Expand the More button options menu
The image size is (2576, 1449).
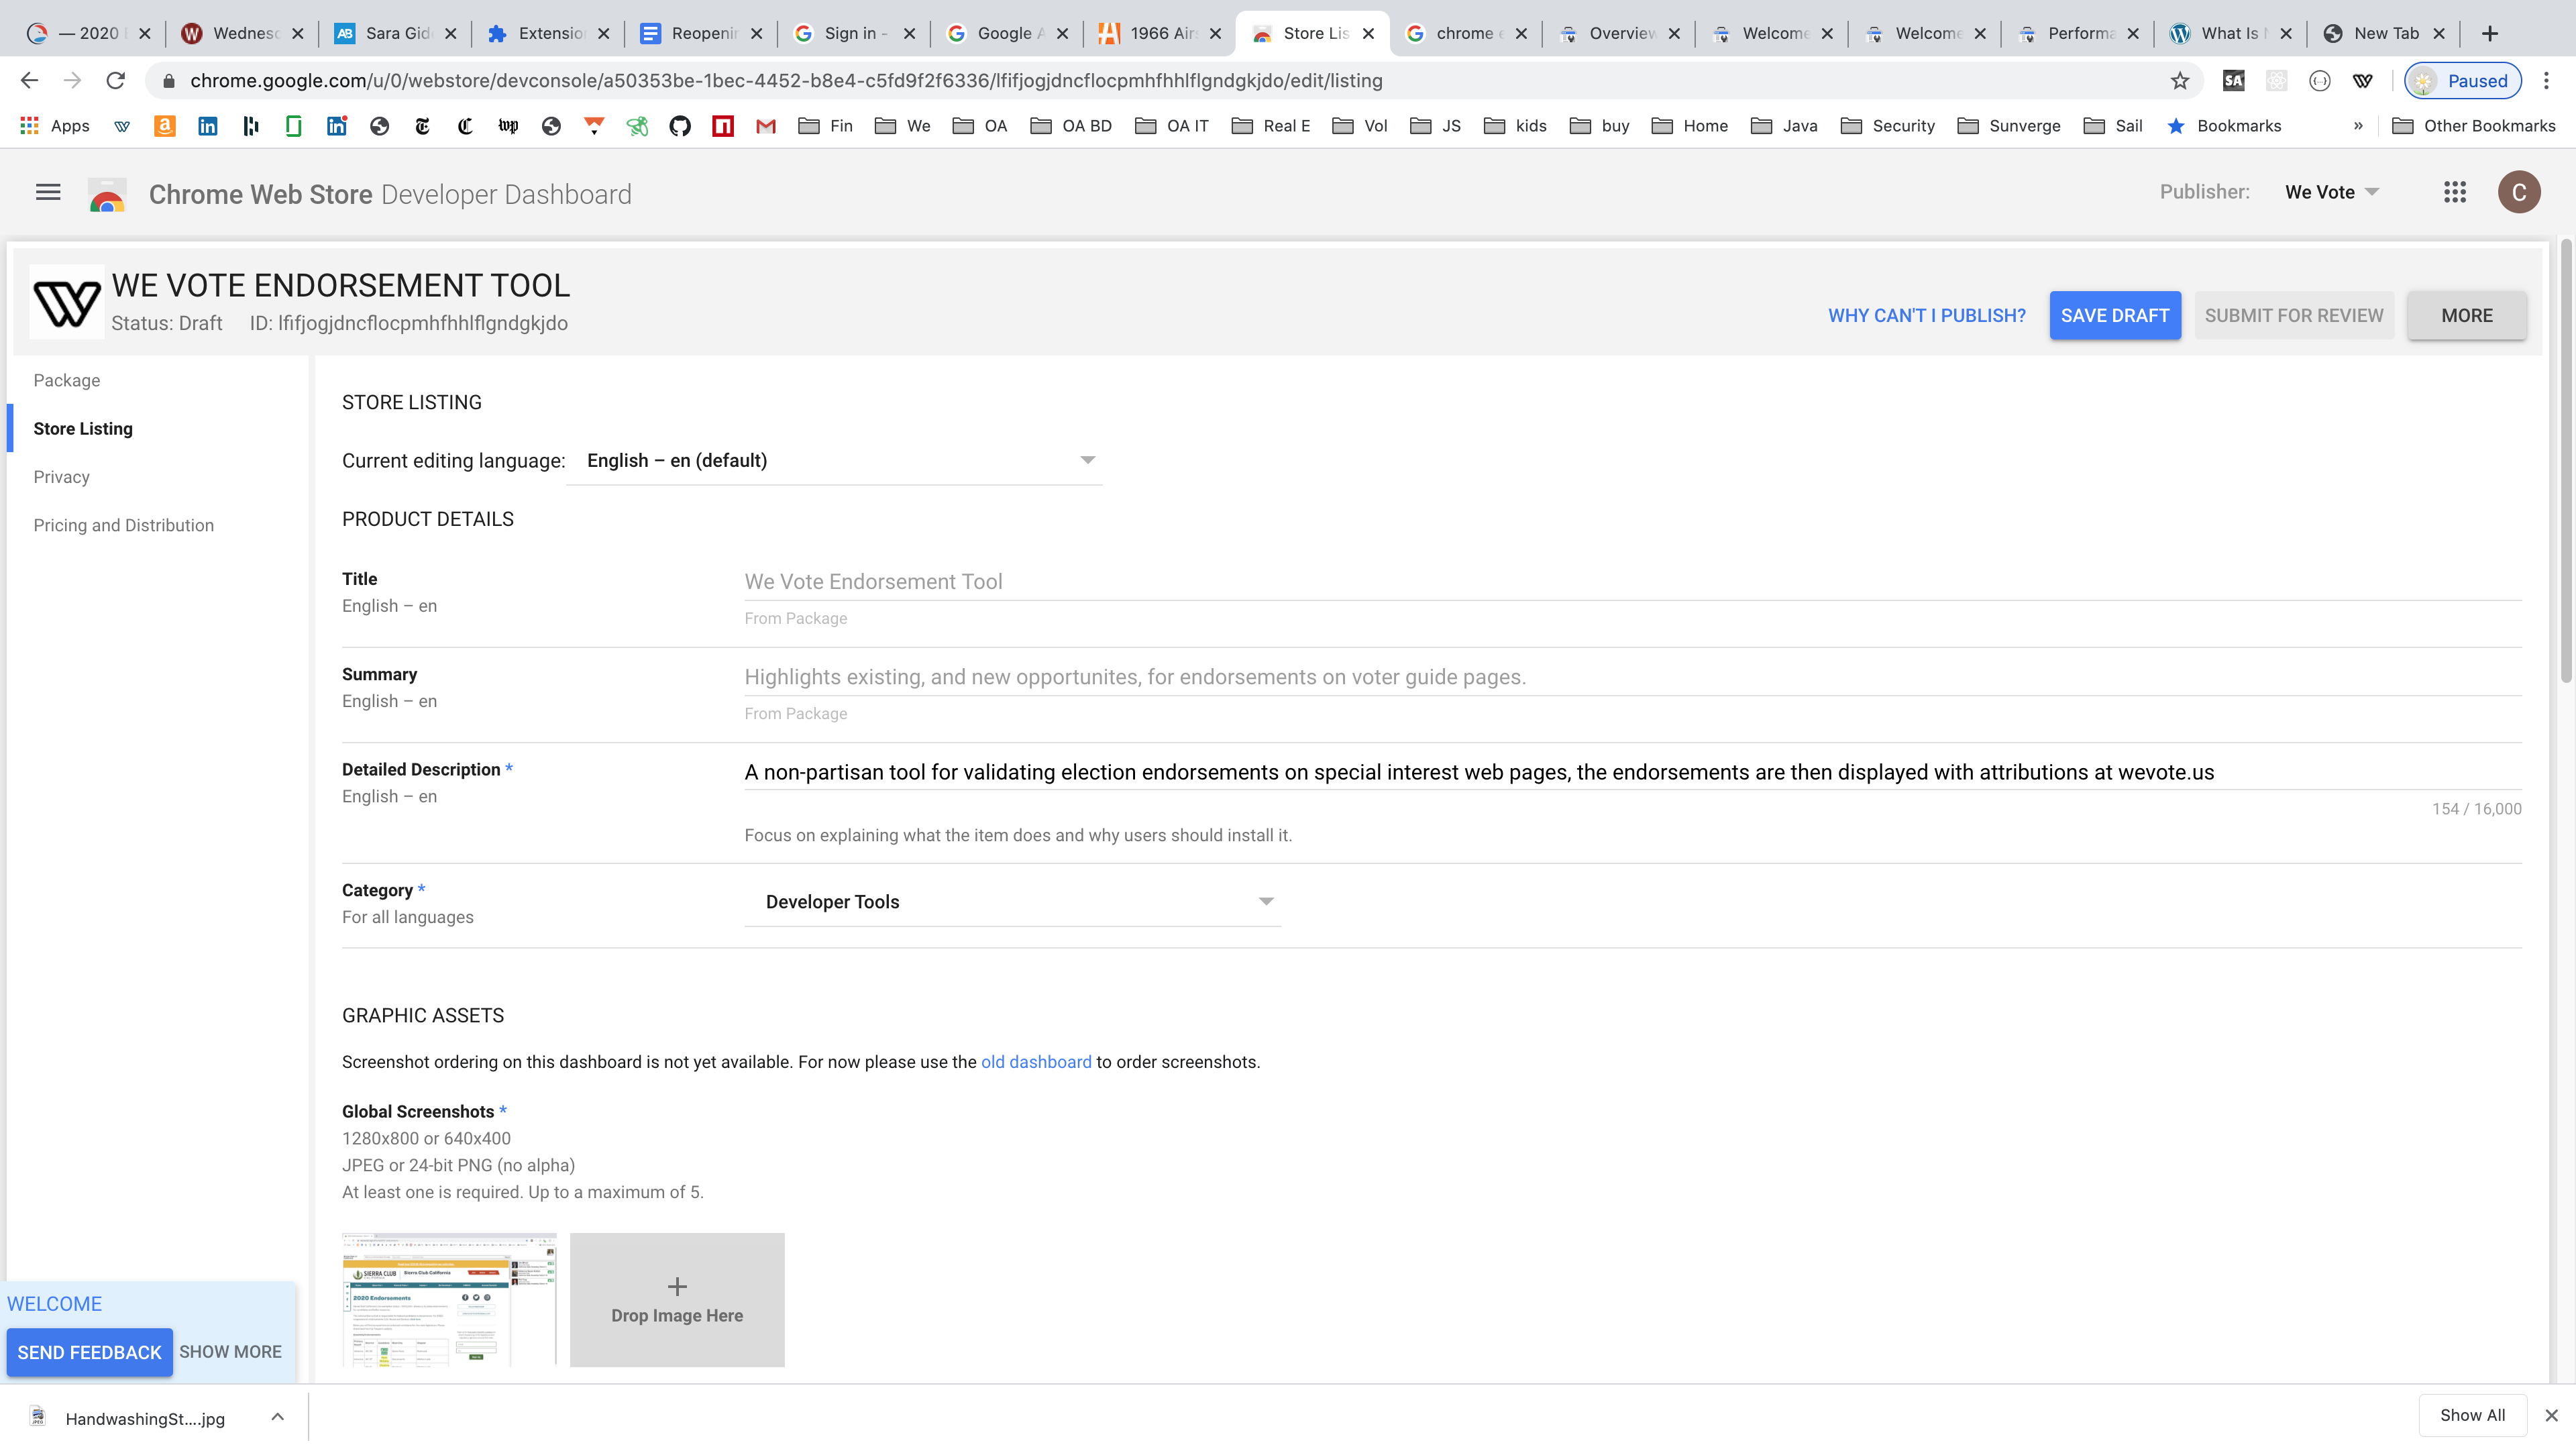click(x=2466, y=315)
